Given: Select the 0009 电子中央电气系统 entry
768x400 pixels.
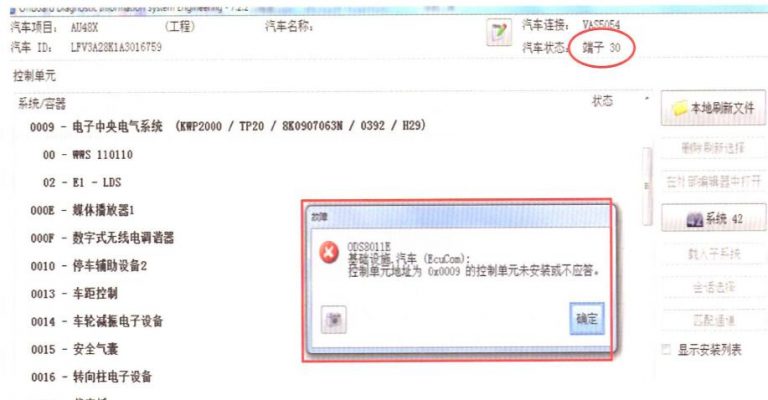Looking at the screenshot, I should pyautogui.click(x=228, y=126).
